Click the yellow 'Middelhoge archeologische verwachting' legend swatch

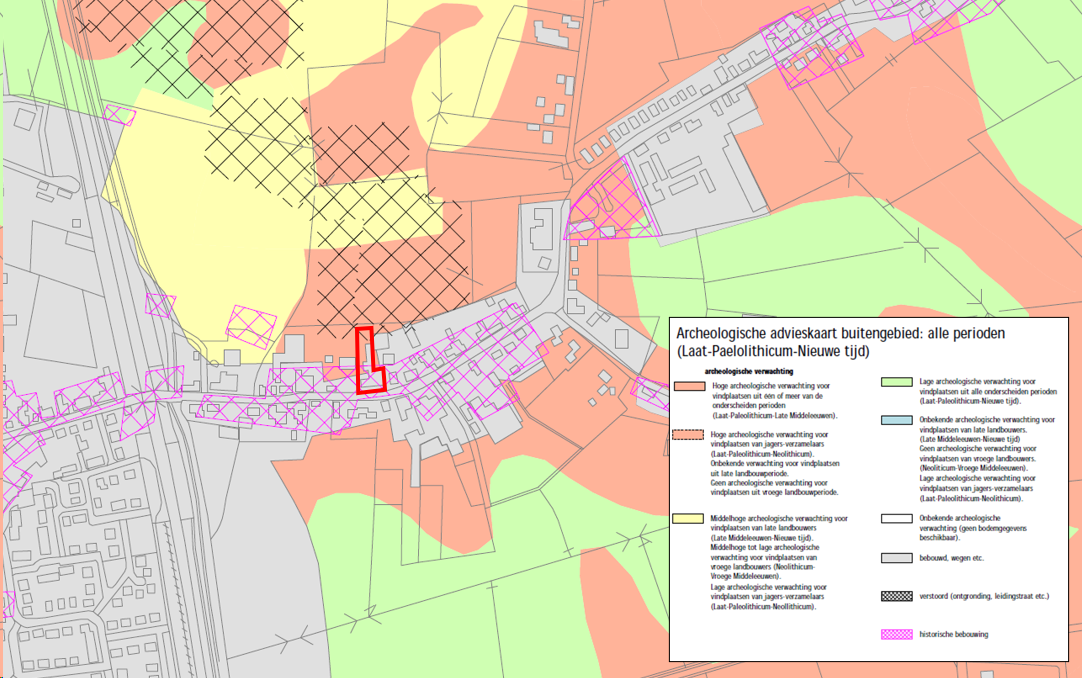[688, 519]
